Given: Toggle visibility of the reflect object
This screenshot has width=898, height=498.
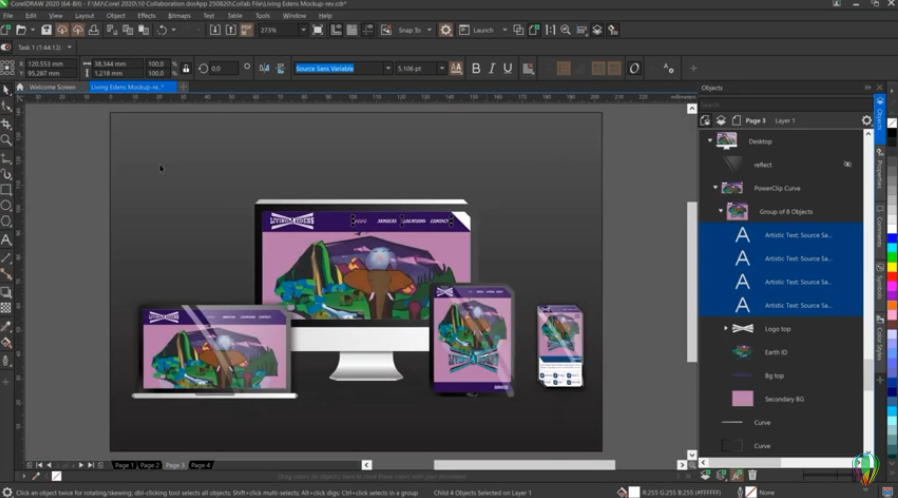Looking at the screenshot, I should tap(848, 164).
